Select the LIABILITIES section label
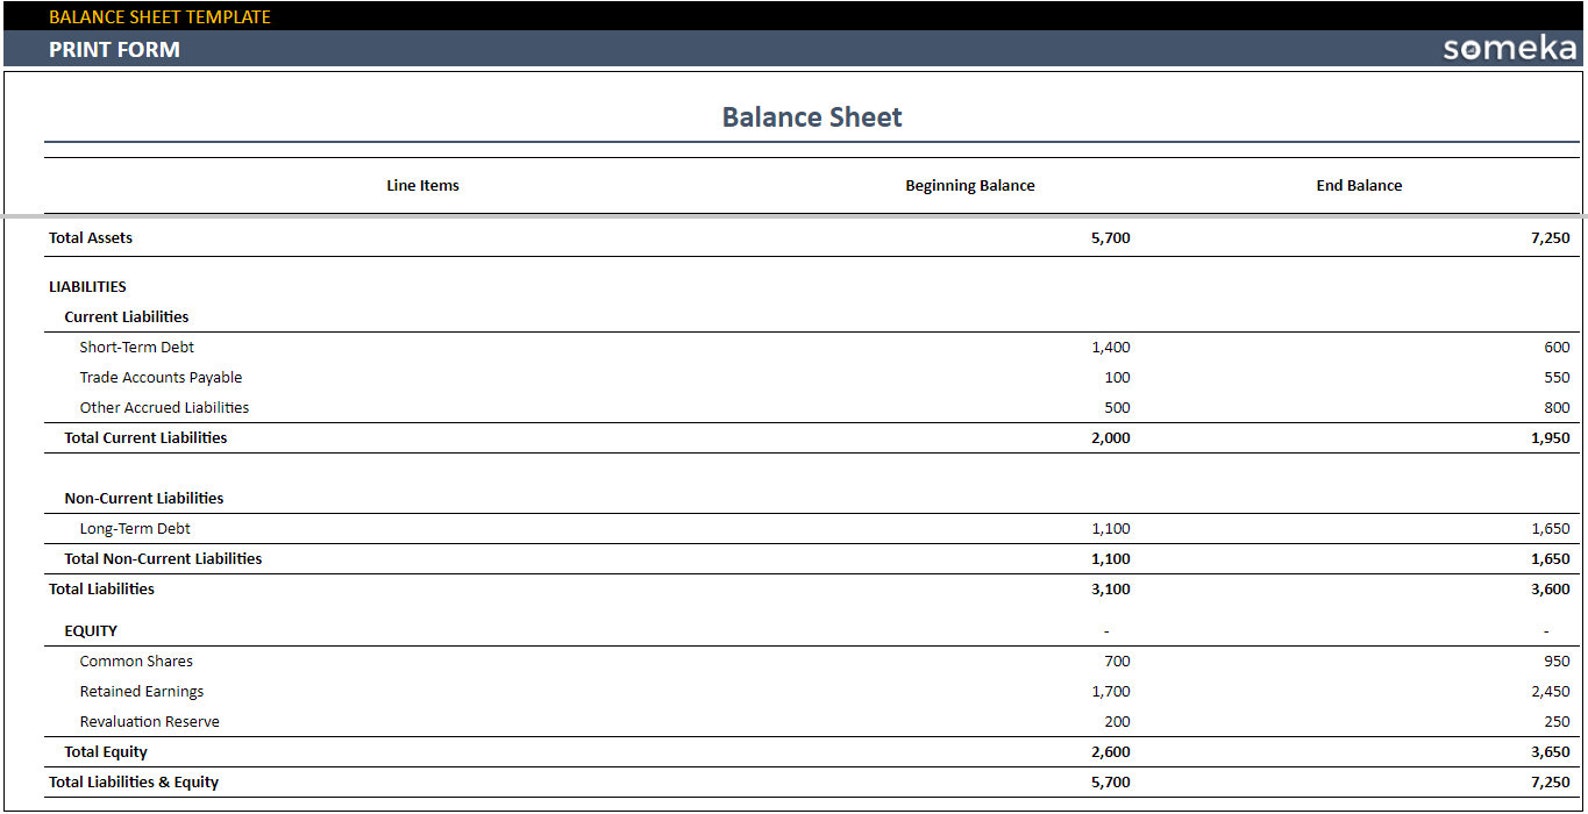The width and height of the screenshot is (1588, 814). [87, 287]
